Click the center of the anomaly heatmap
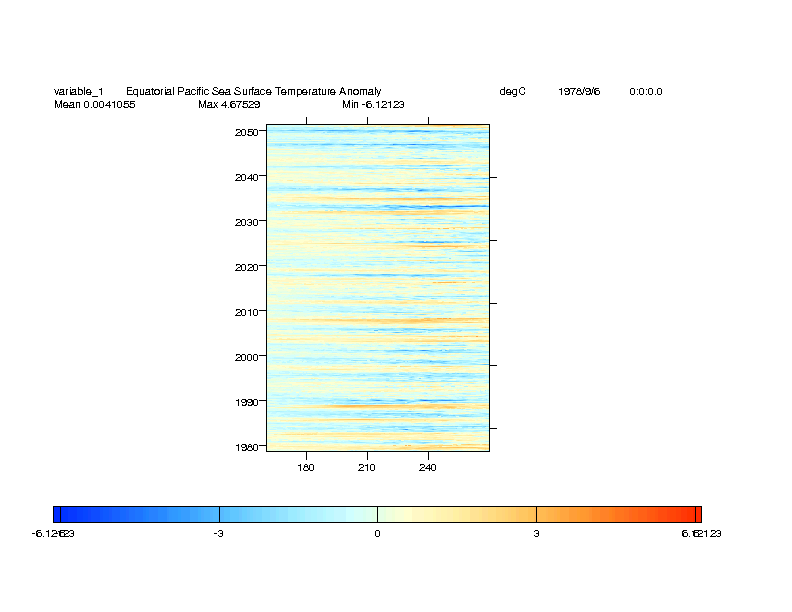 (377, 288)
